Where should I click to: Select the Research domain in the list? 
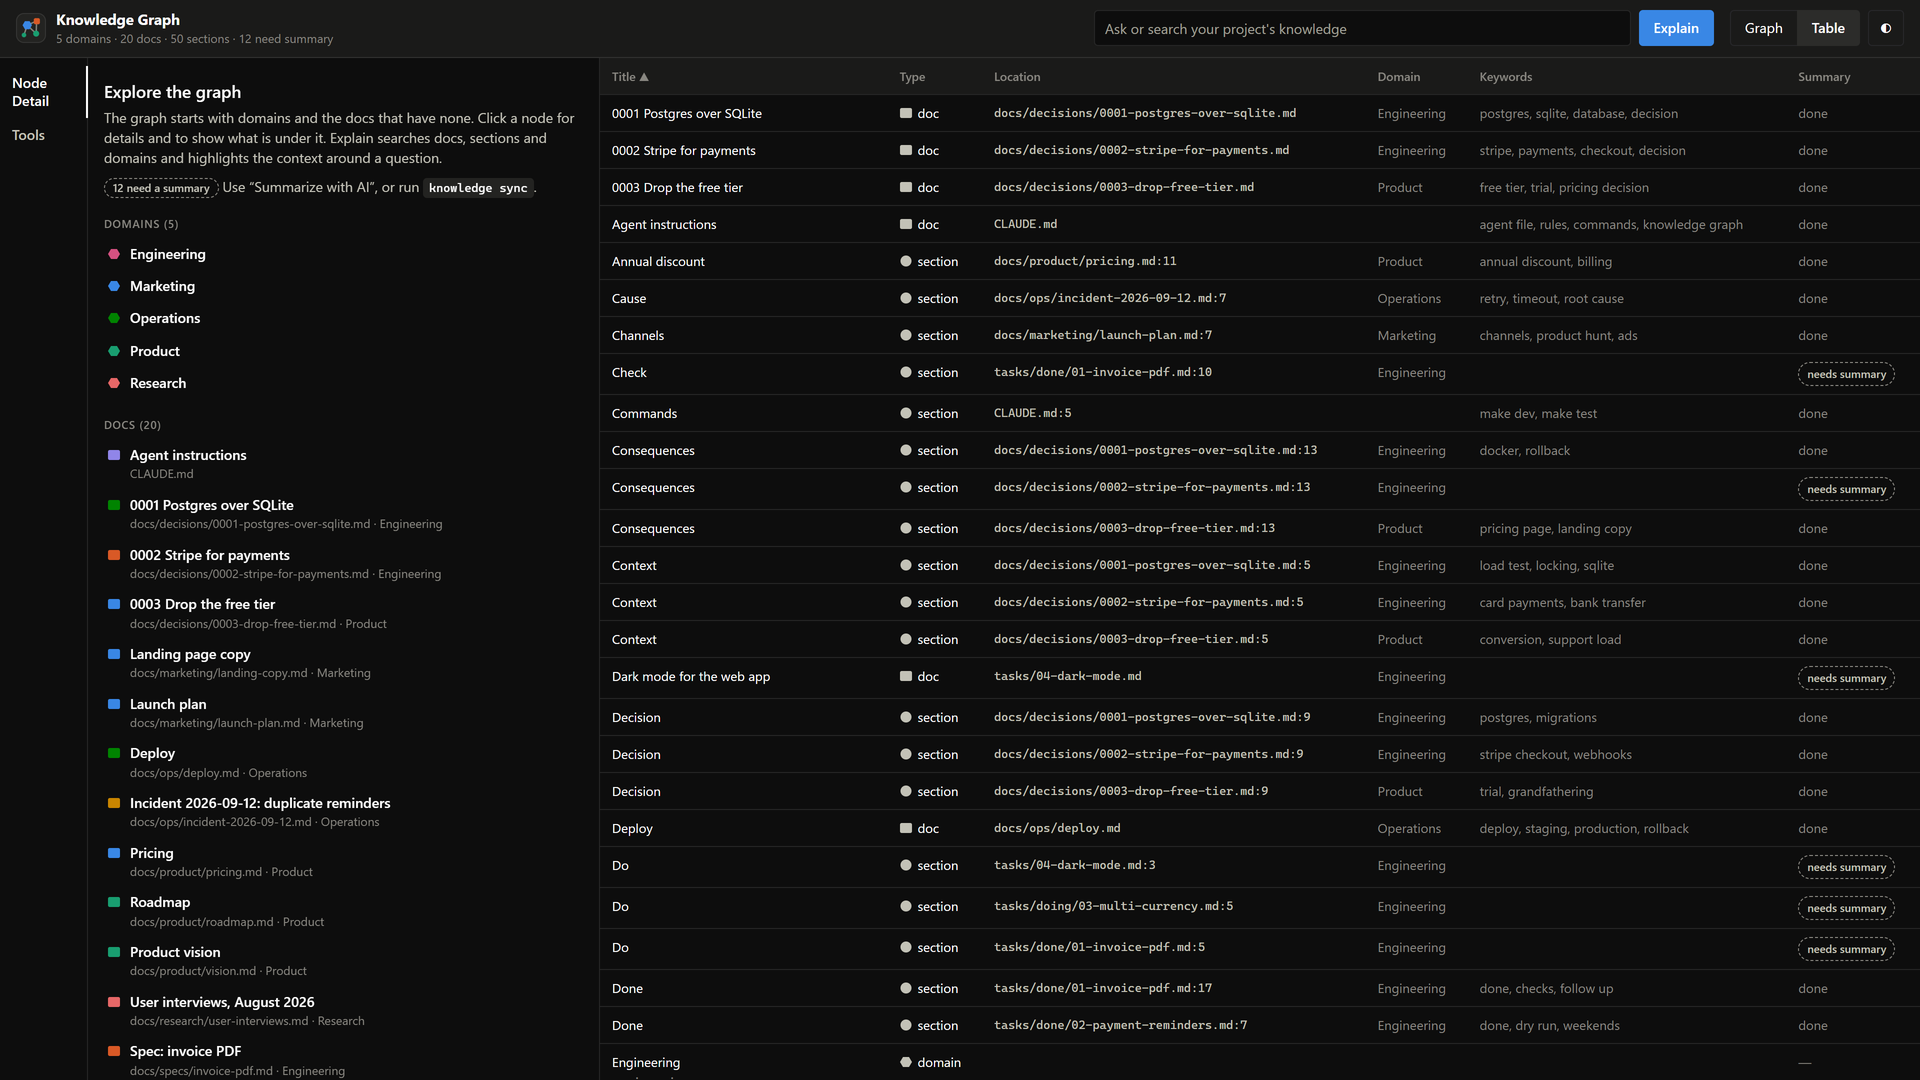[158, 383]
